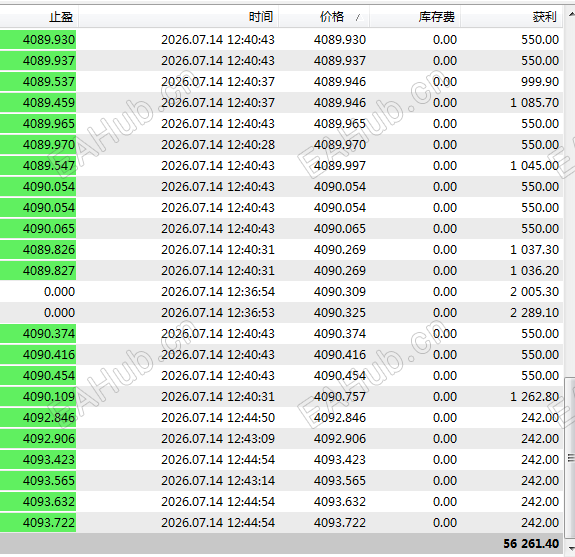This screenshot has height=557, width=575.
Task: Select price cell 4089.997
Action: (340, 166)
